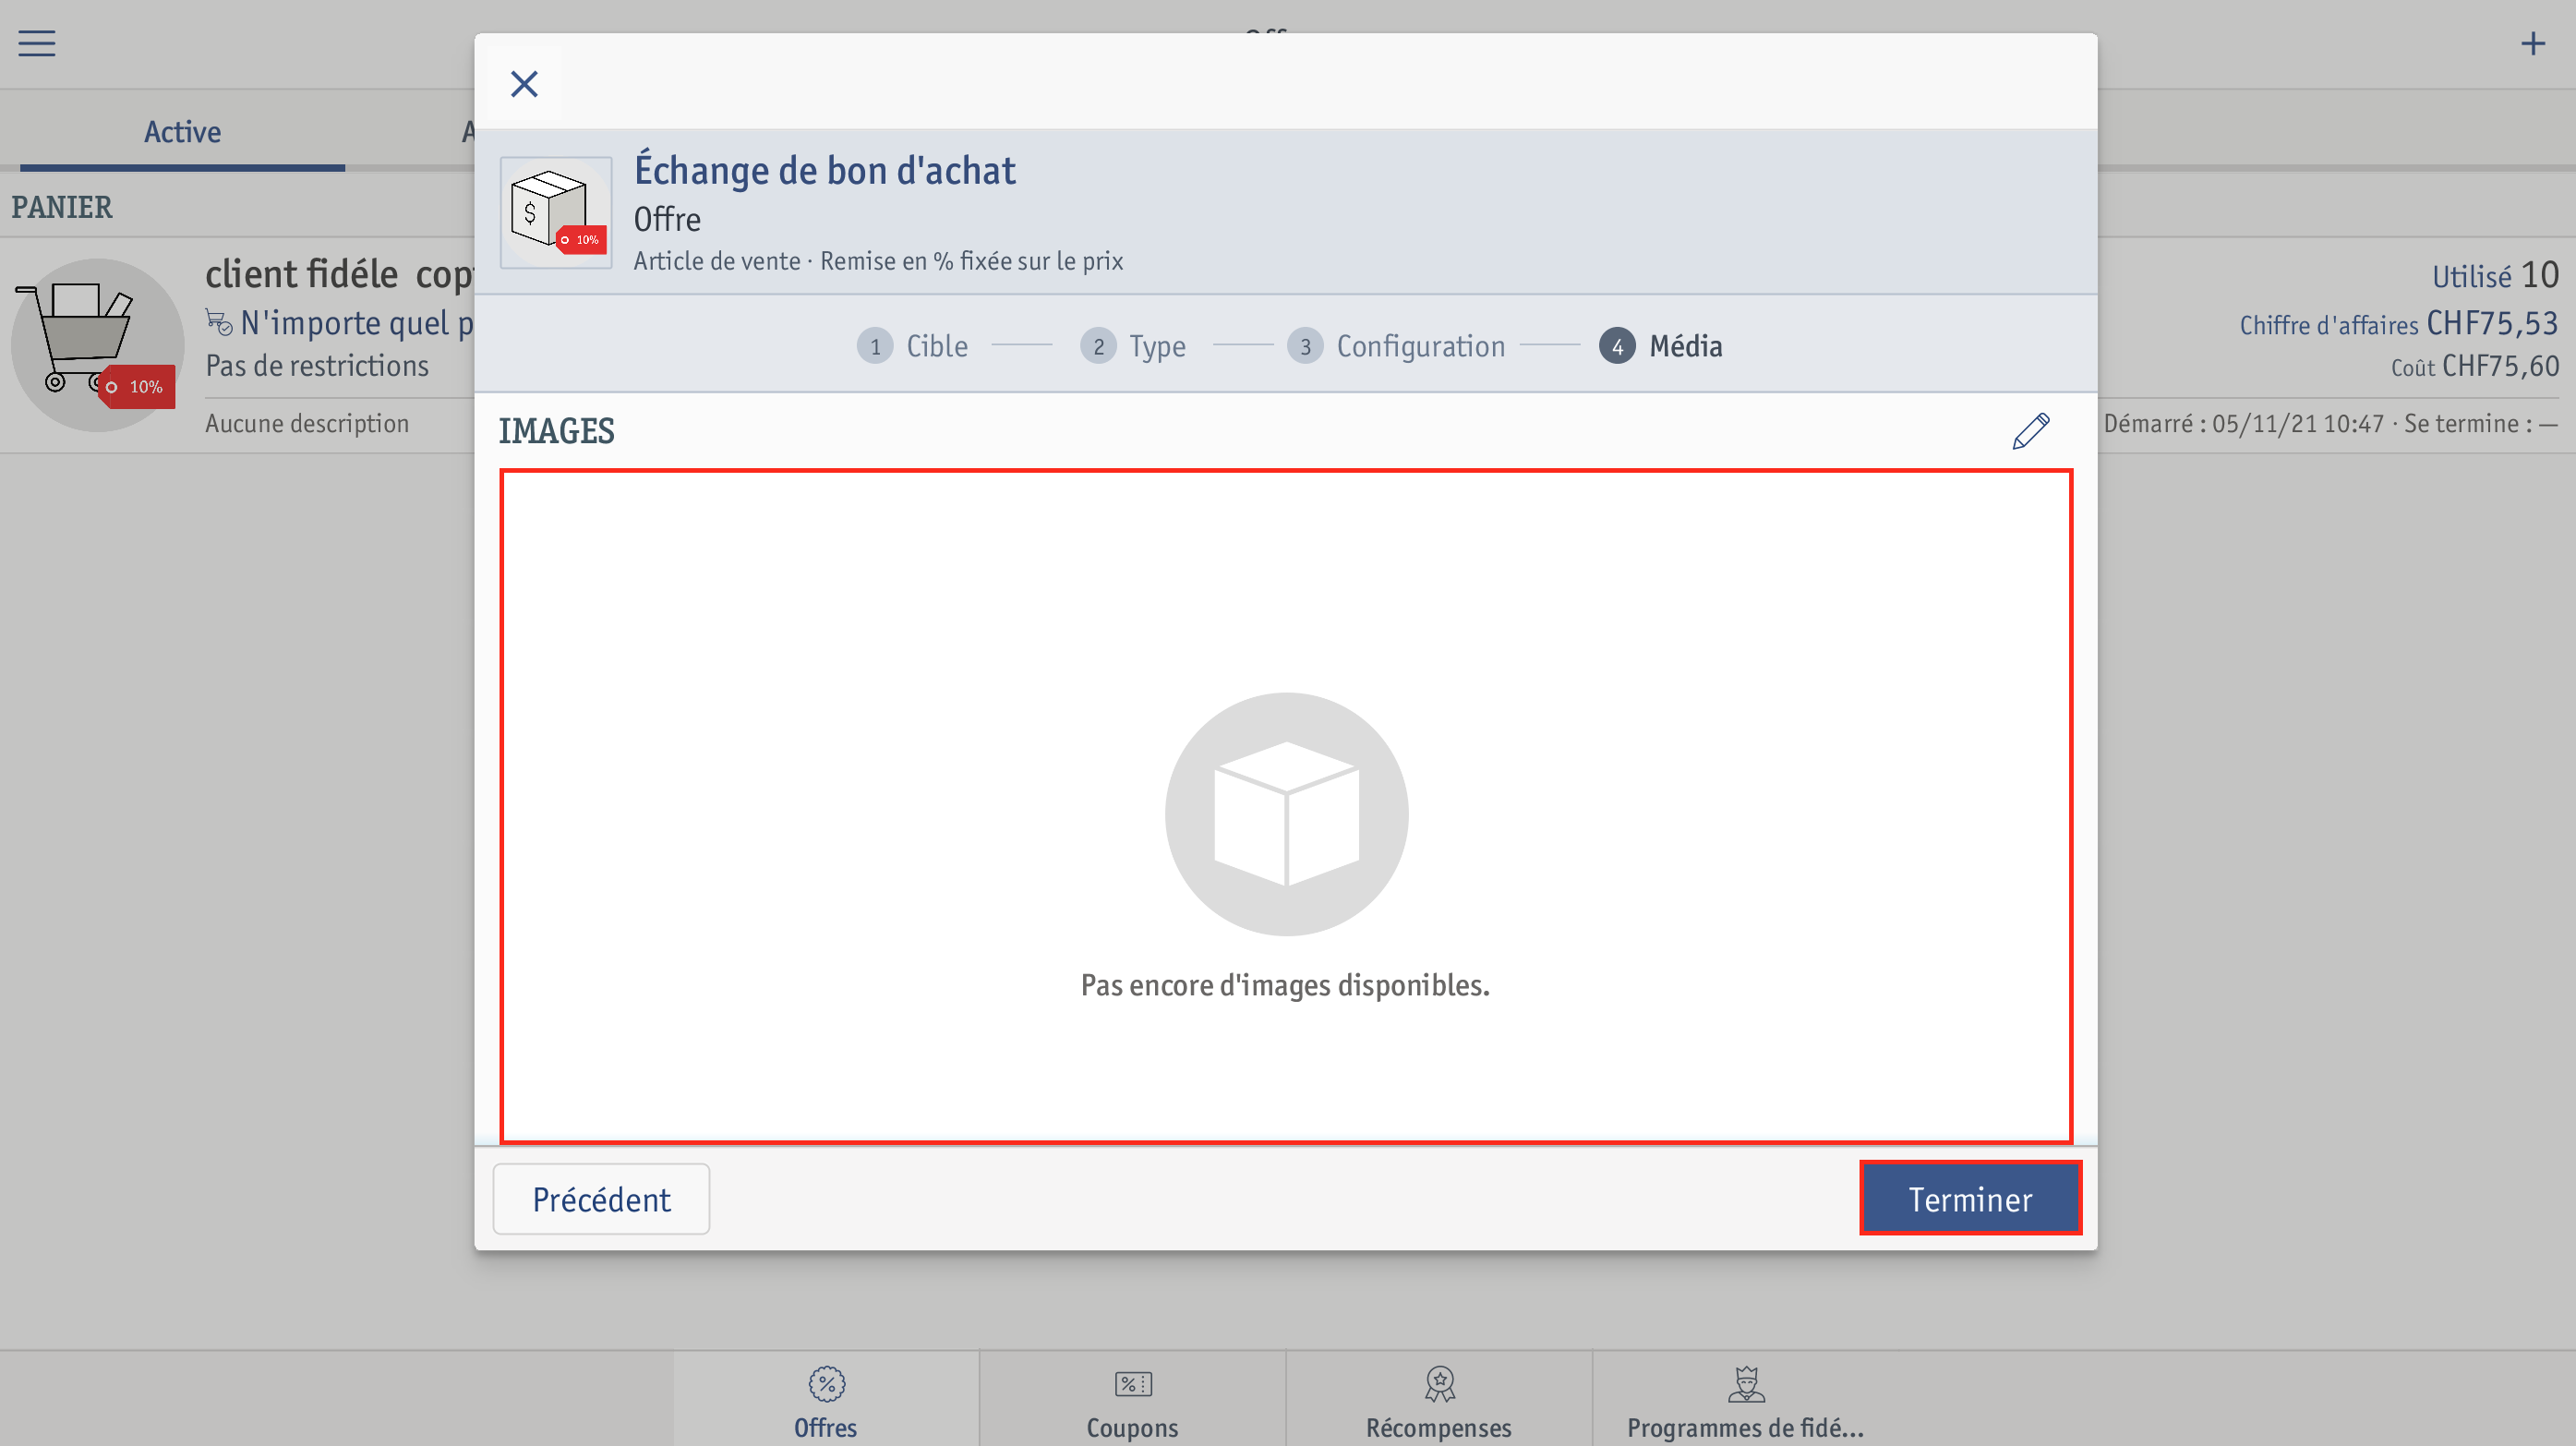Click the small cart icon beside 'N'importe quel'
This screenshot has height=1446, width=2576.
(x=219, y=322)
